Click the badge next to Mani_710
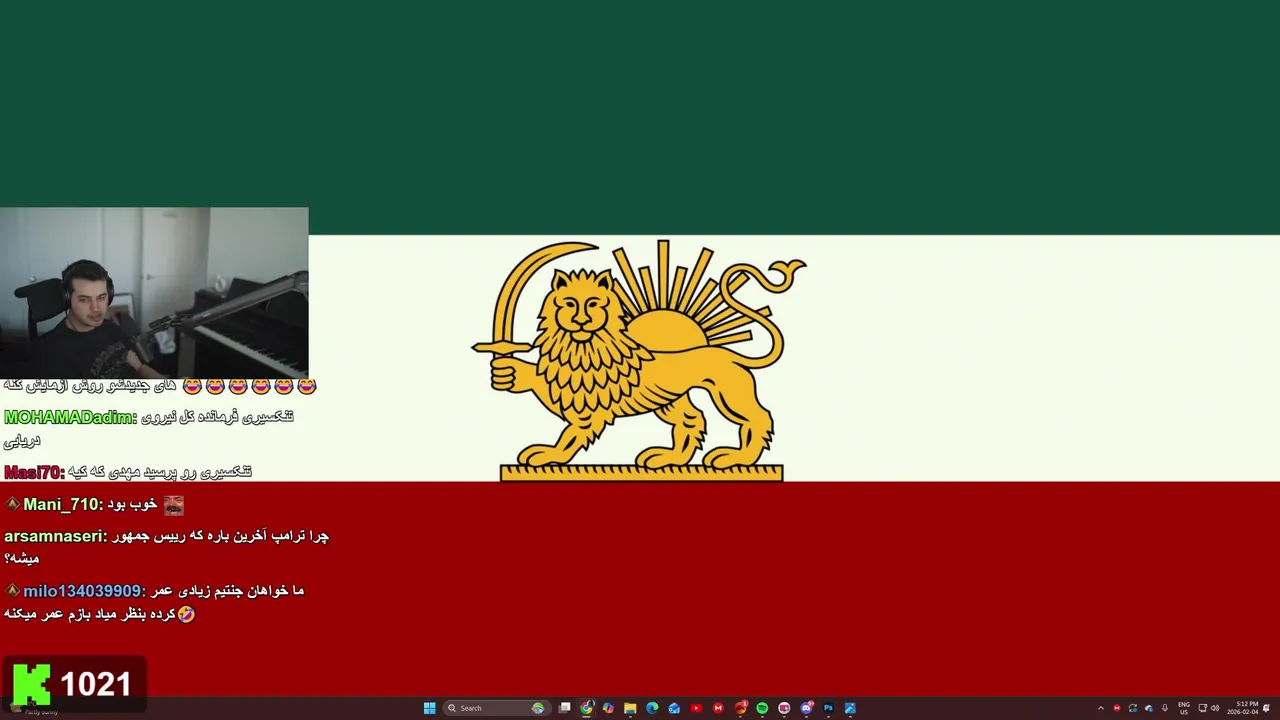 coord(13,504)
